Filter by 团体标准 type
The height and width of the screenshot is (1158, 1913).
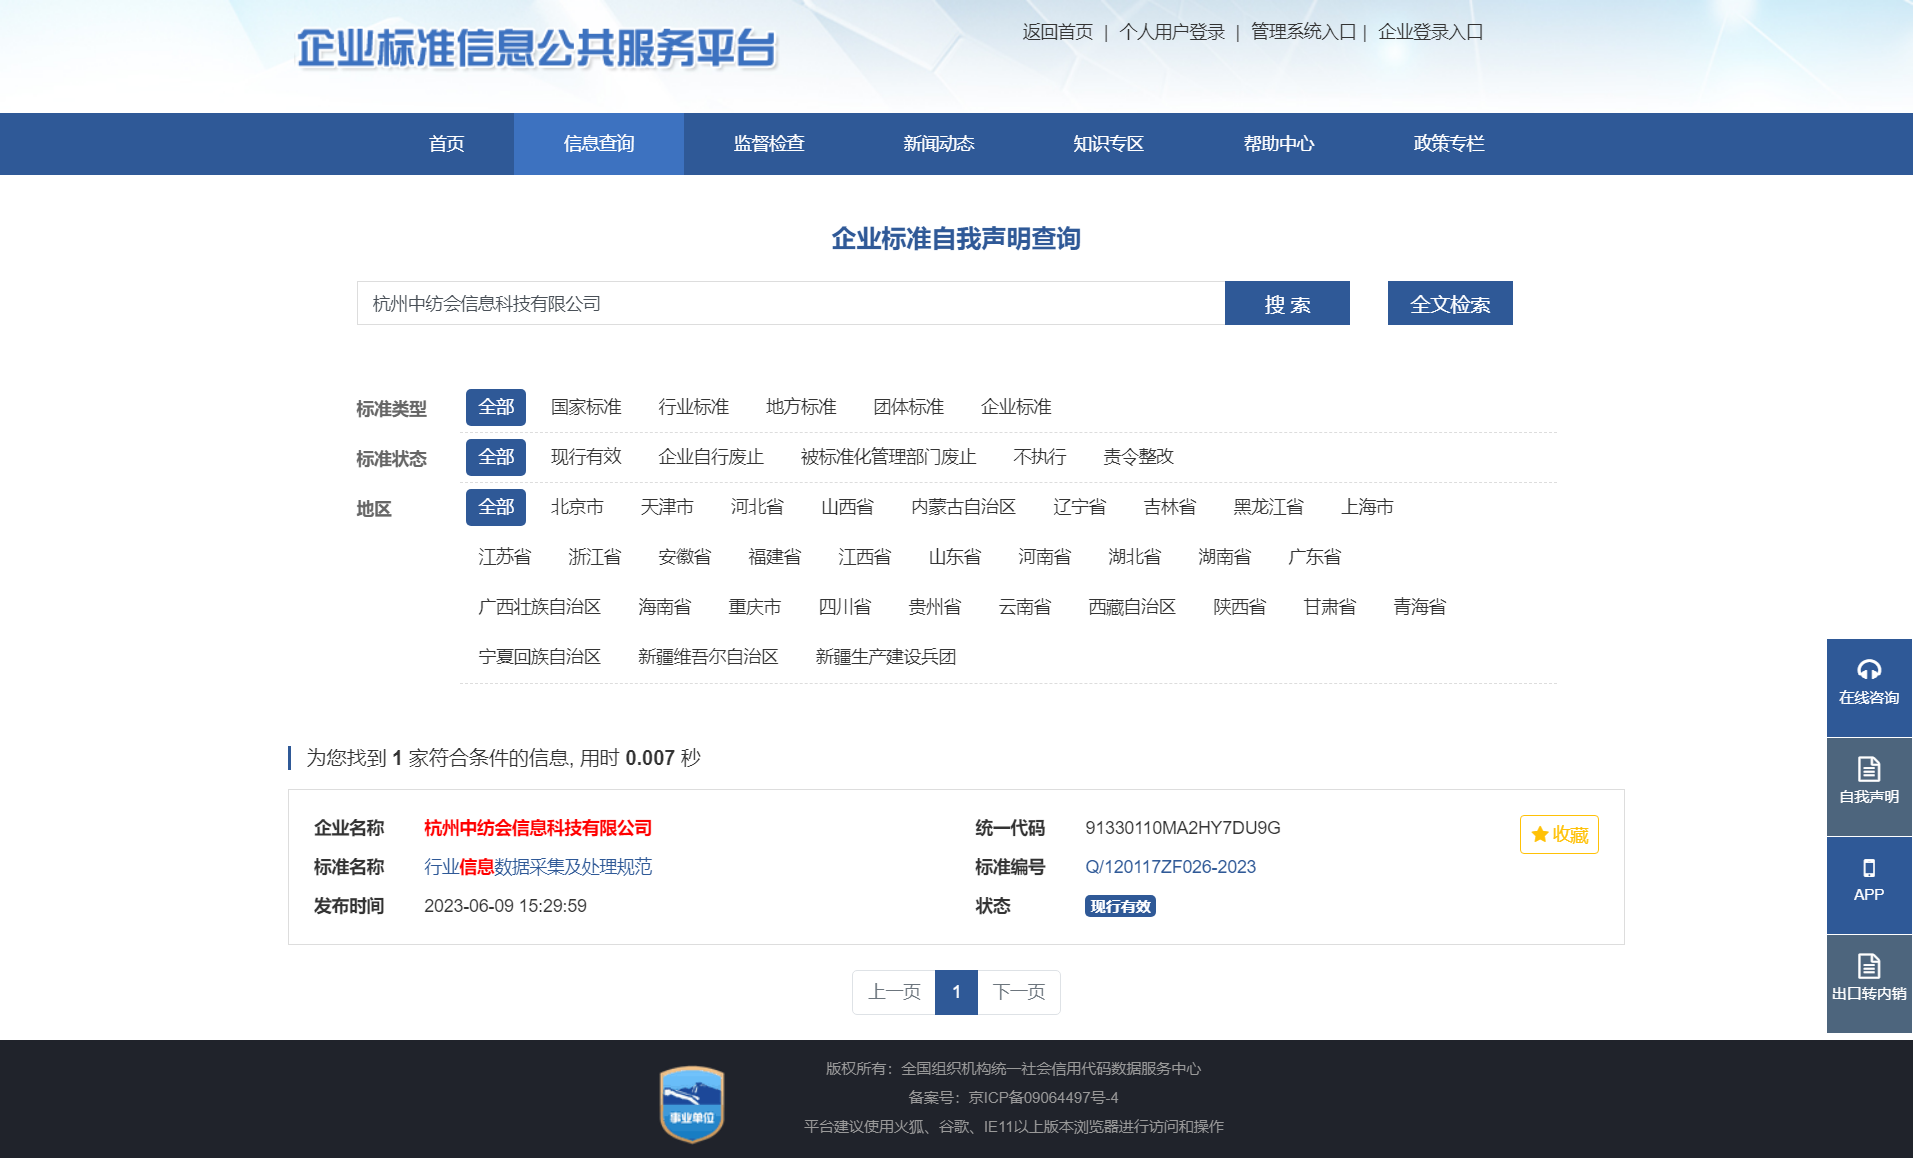click(908, 407)
